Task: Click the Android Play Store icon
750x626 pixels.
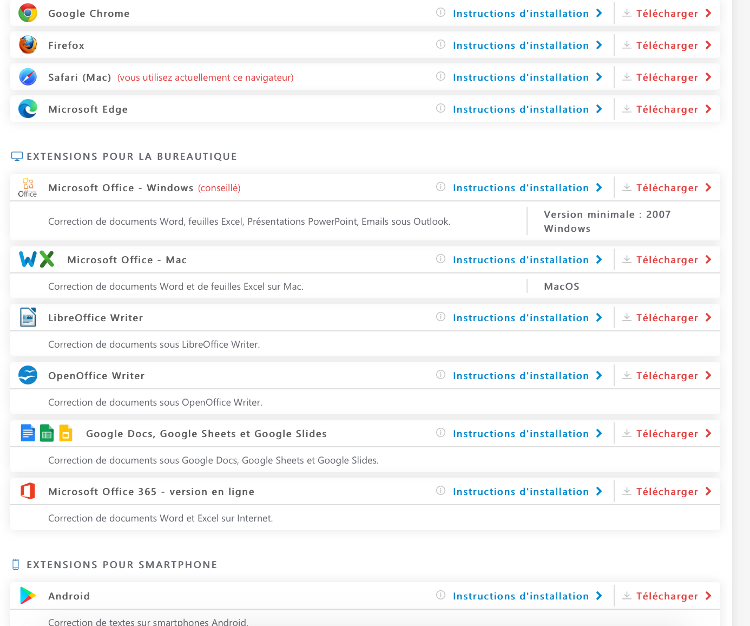Action: click(x=28, y=595)
